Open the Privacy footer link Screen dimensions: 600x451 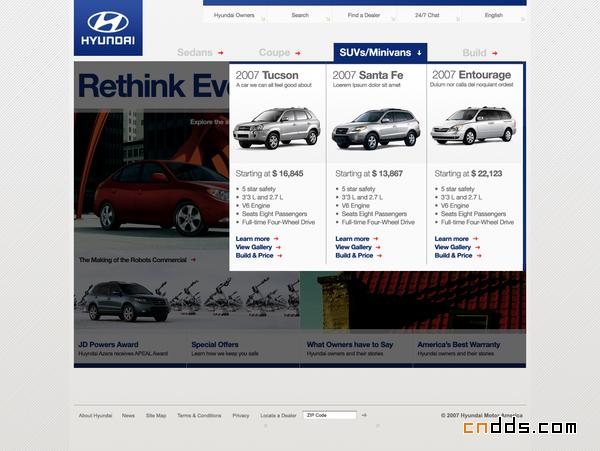[241, 415]
